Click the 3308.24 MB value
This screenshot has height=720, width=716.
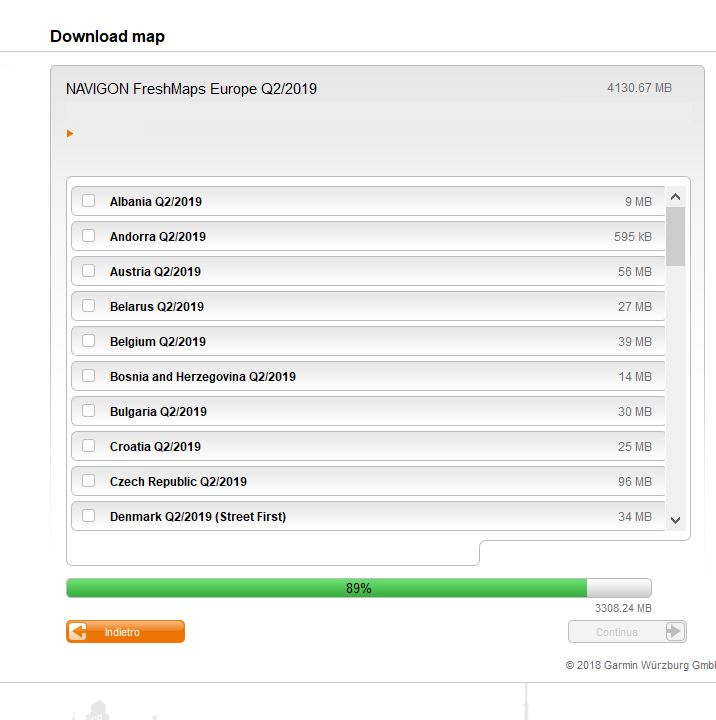(623, 608)
